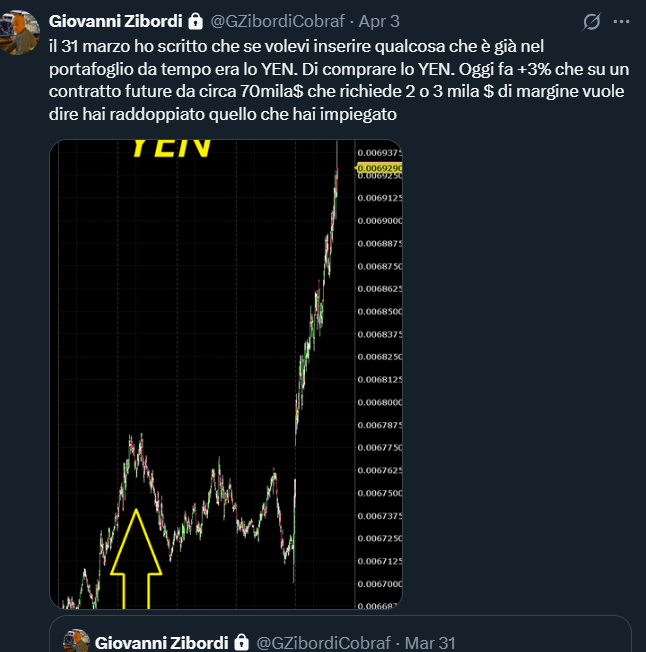Click the avatar in the quoted post
The image size is (646, 652).
77,641
